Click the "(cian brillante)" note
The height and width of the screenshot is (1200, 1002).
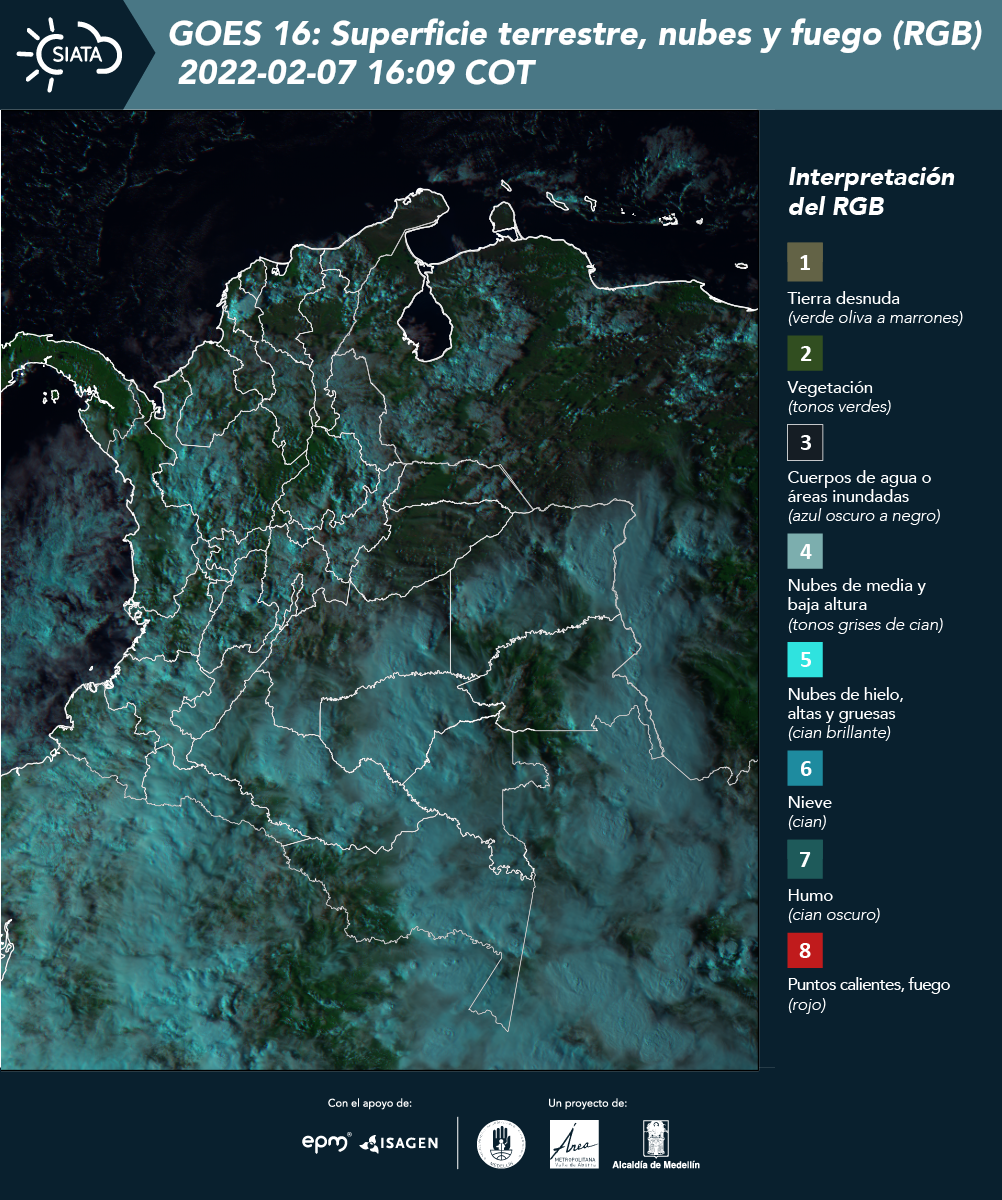[839, 733]
